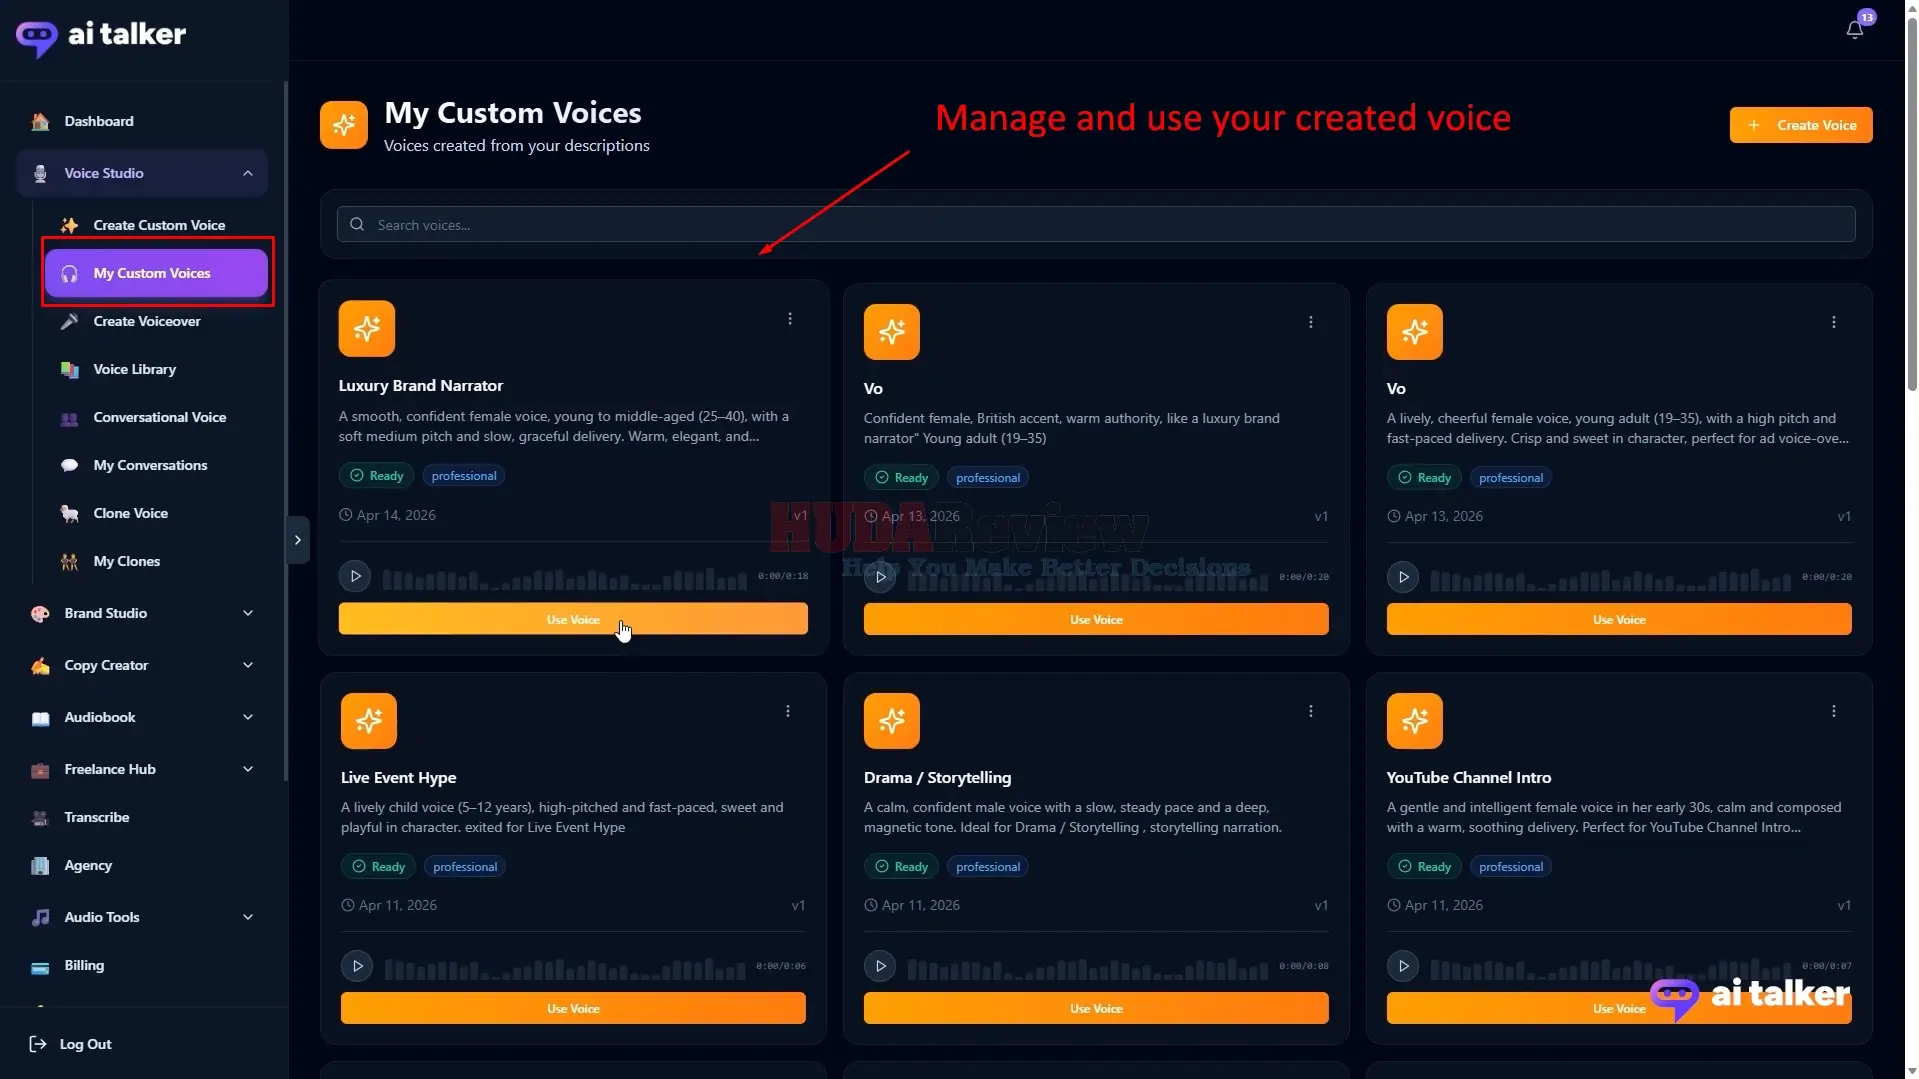Expand the Freelance Hub menu chevron
Screen dimensions: 1919x1079
[248, 769]
